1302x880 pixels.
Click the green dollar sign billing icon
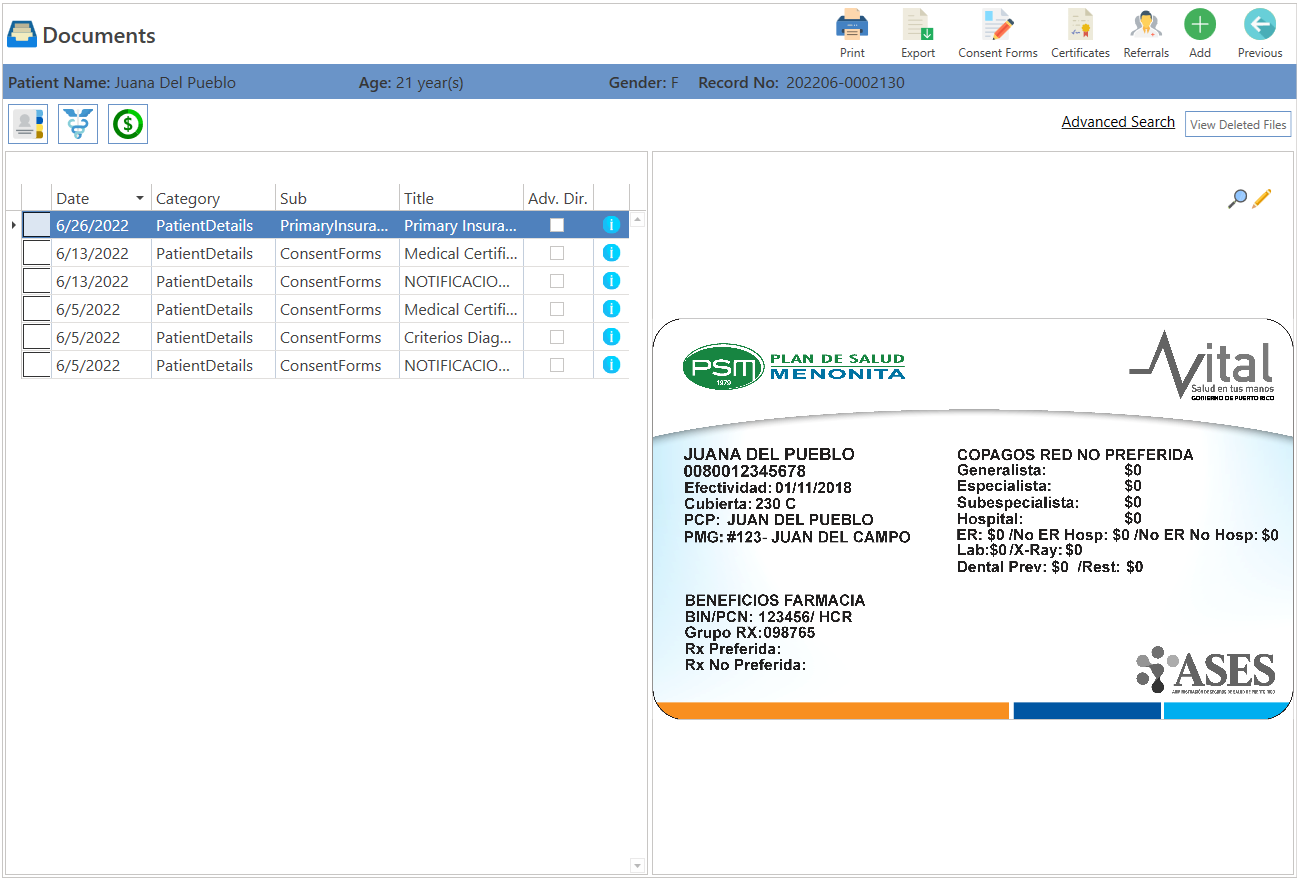tap(128, 124)
